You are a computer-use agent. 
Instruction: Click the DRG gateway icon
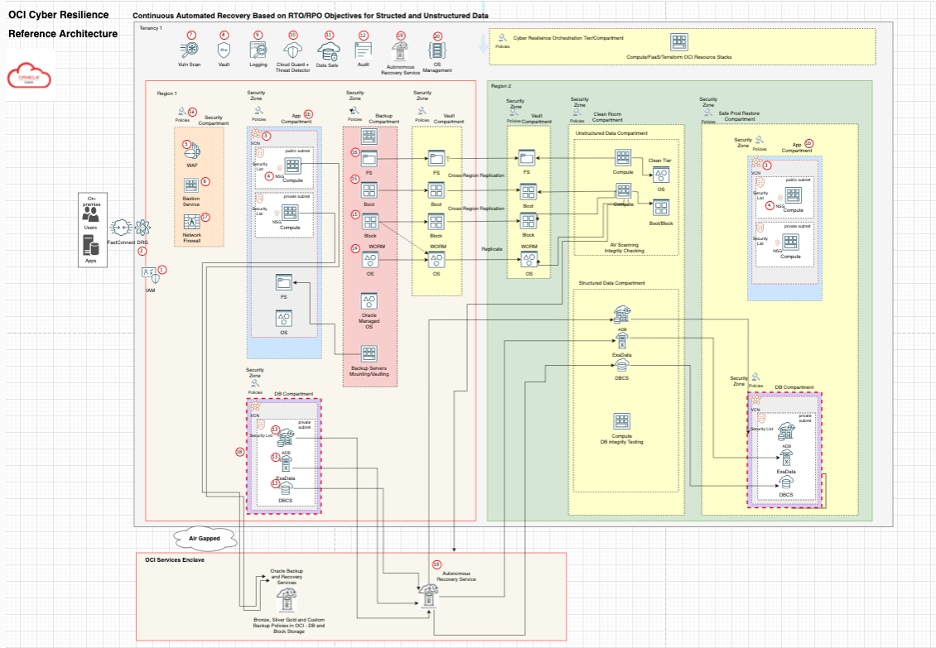click(x=142, y=226)
